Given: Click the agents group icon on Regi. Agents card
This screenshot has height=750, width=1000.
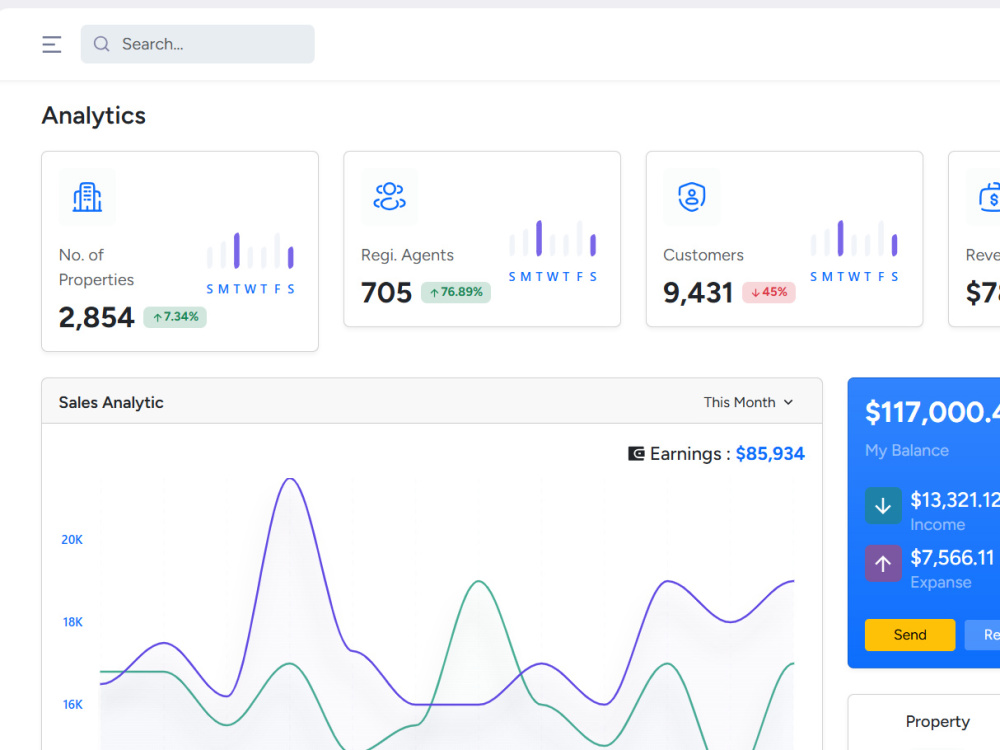Looking at the screenshot, I should coord(390,196).
